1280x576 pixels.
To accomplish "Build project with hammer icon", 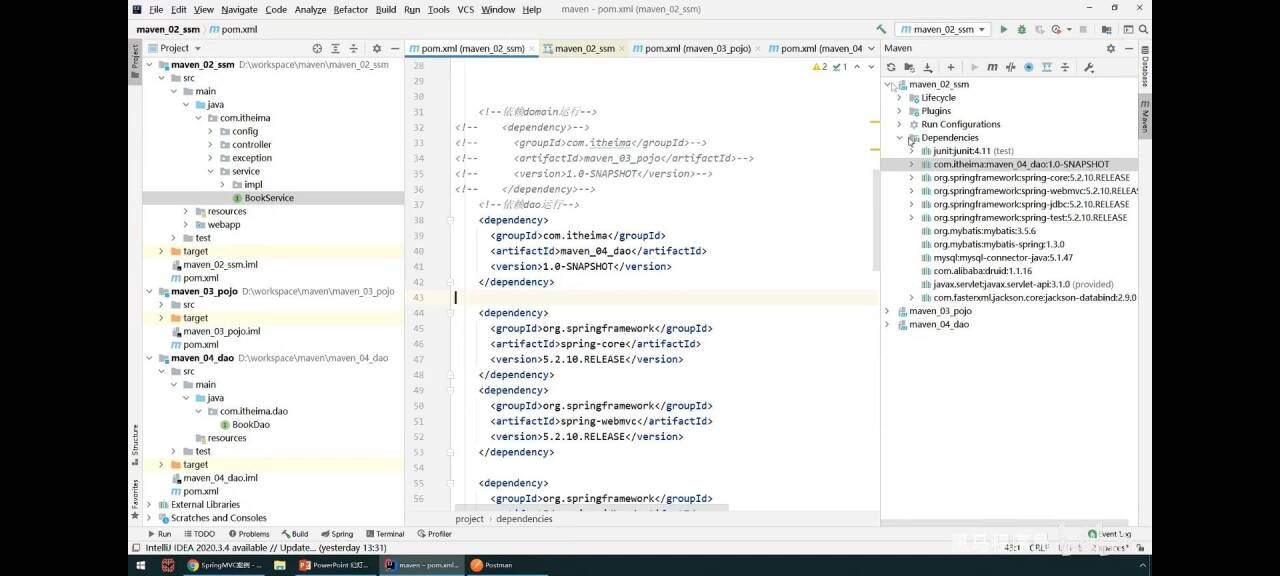I will pos(881,29).
